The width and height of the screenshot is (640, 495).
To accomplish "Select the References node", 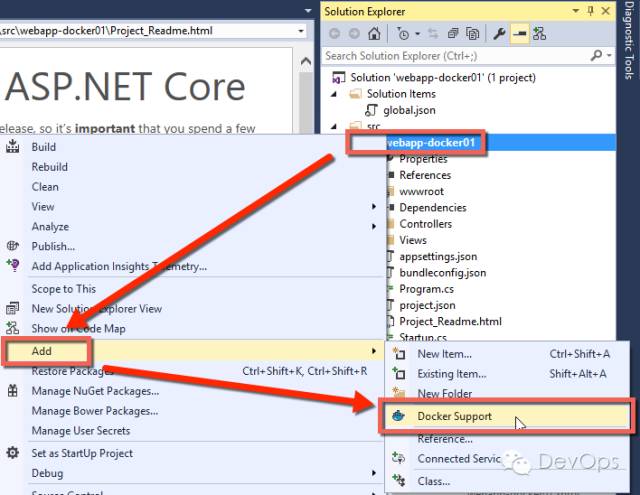I will [425, 175].
